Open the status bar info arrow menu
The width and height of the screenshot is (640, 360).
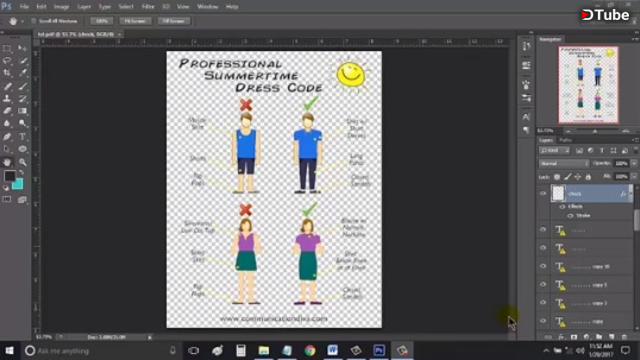150,337
